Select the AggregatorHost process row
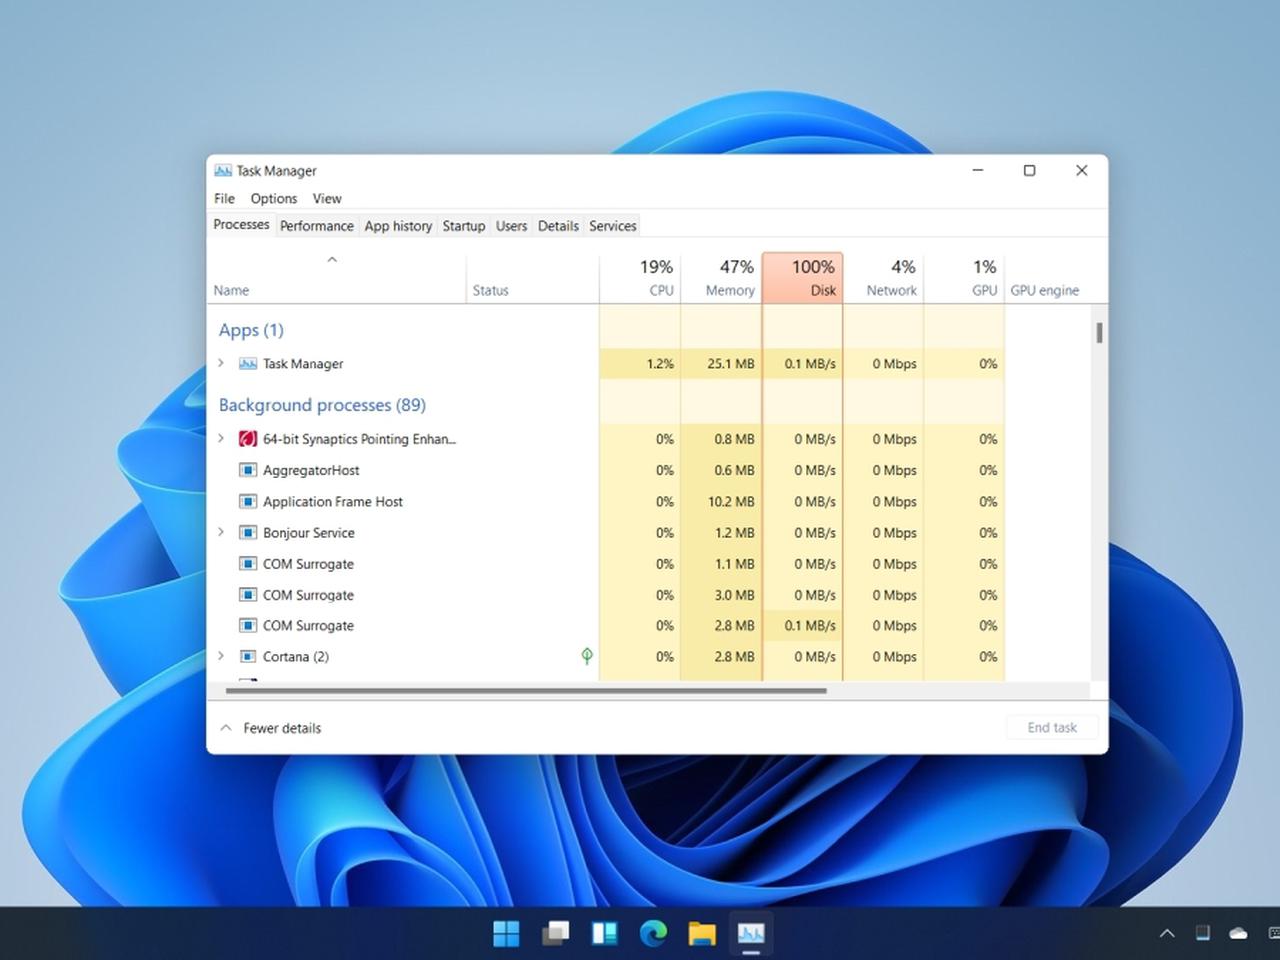 pyautogui.click(x=606, y=470)
